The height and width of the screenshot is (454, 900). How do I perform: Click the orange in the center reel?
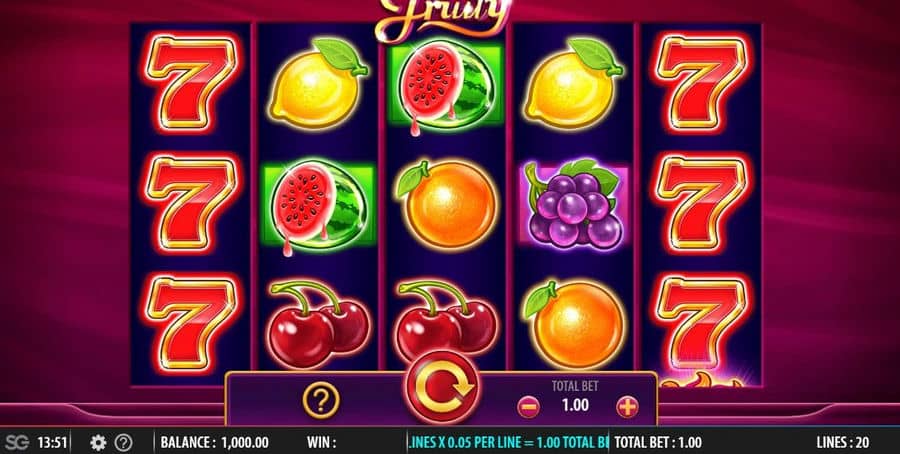(447, 204)
